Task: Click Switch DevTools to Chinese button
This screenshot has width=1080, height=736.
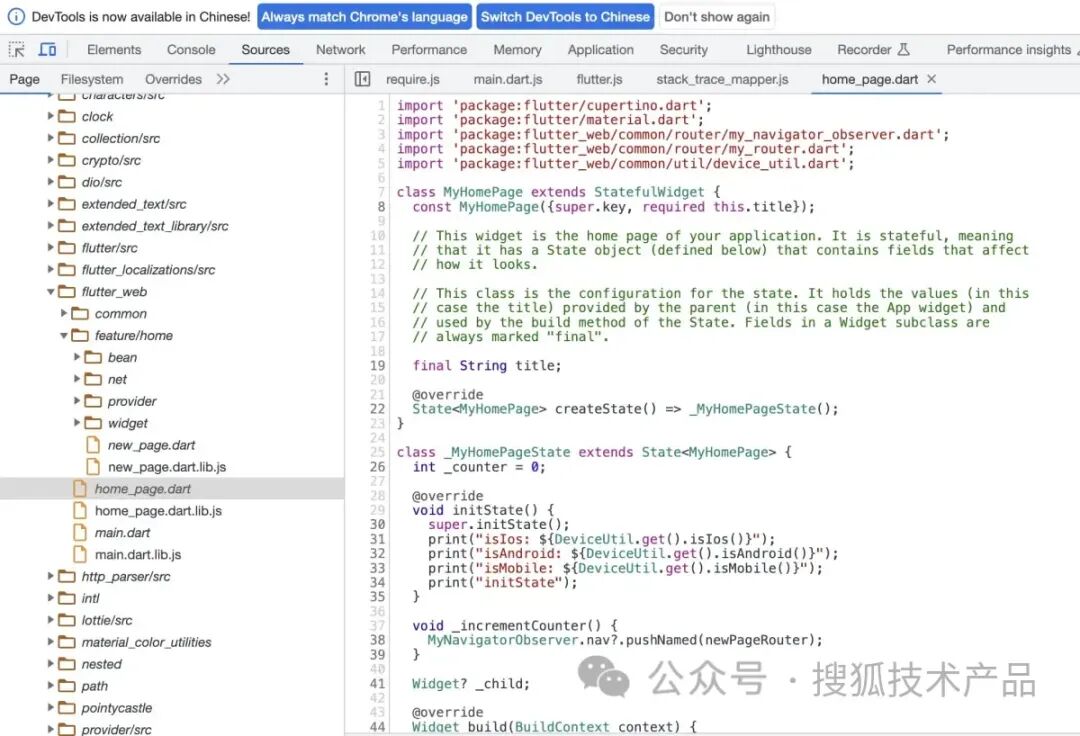Action: (x=565, y=17)
